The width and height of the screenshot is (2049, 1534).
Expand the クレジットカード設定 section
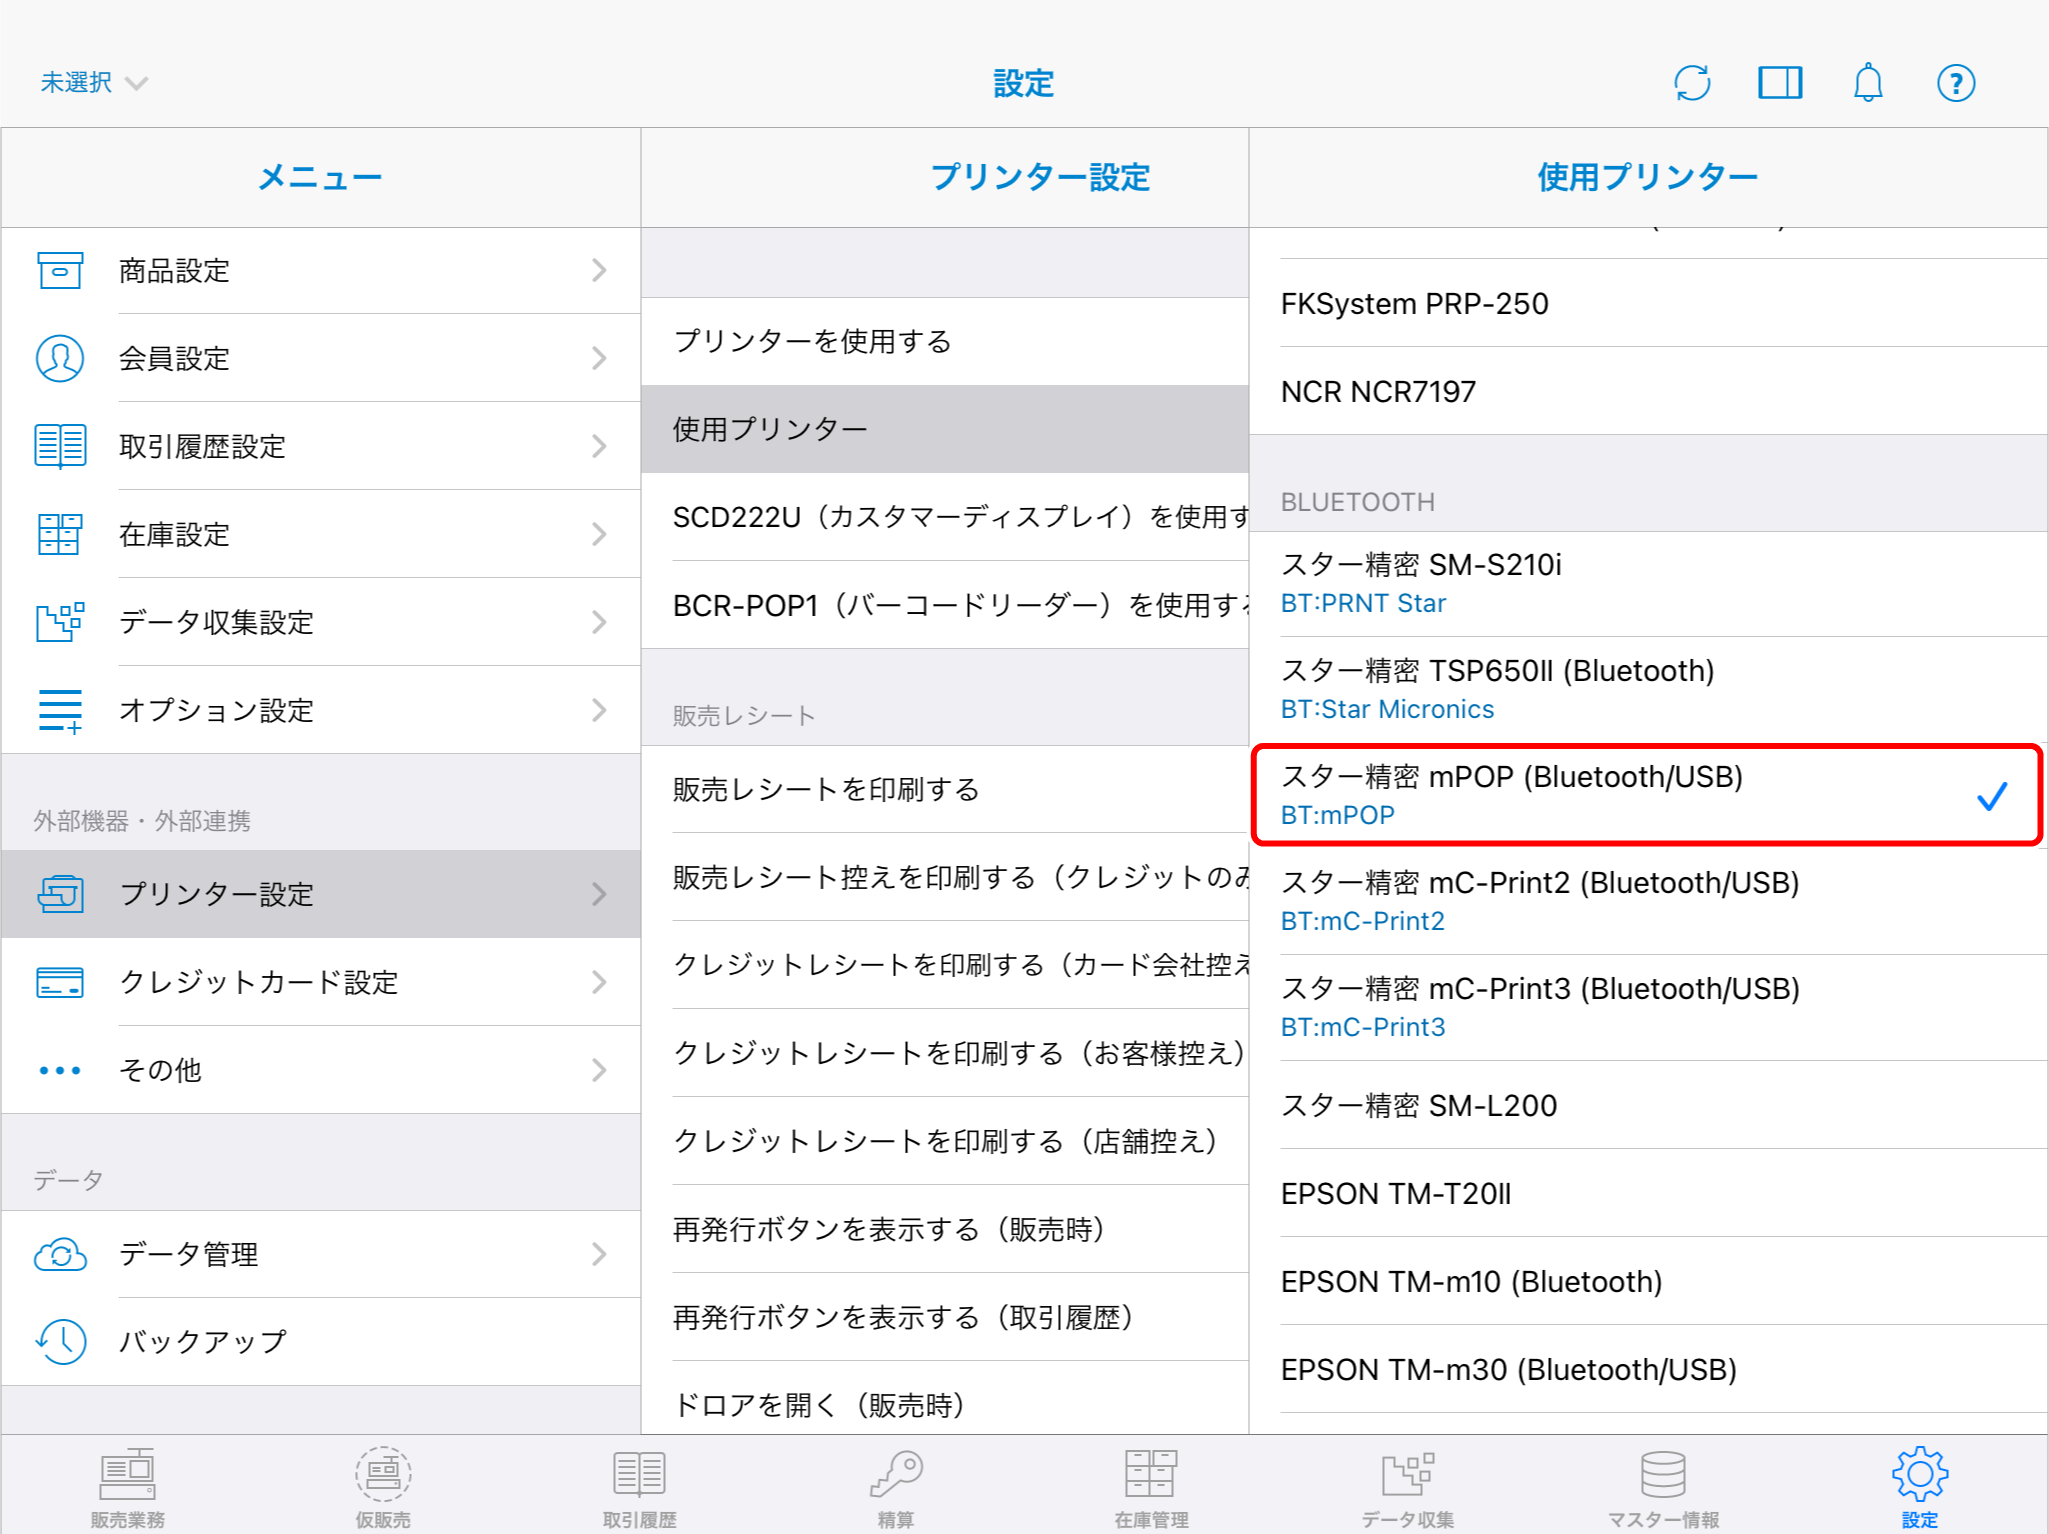pos(320,983)
